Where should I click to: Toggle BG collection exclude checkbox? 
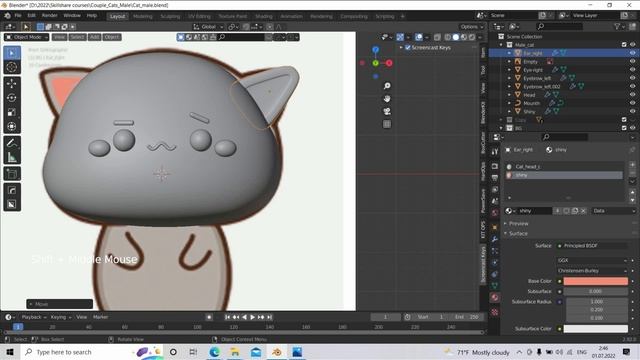624,128
